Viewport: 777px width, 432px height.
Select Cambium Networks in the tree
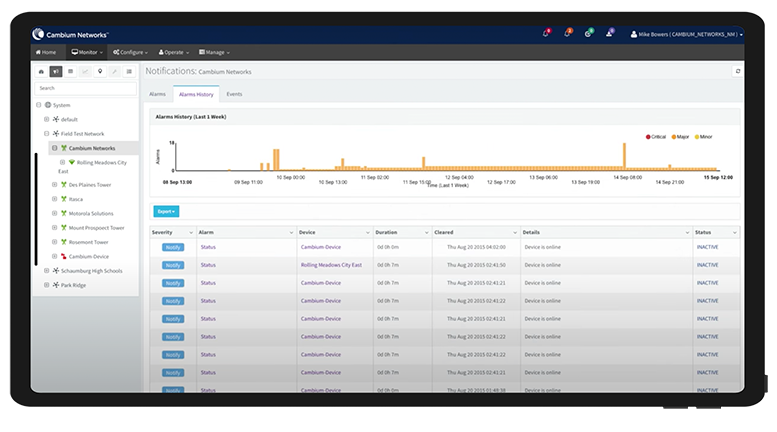point(92,148)
